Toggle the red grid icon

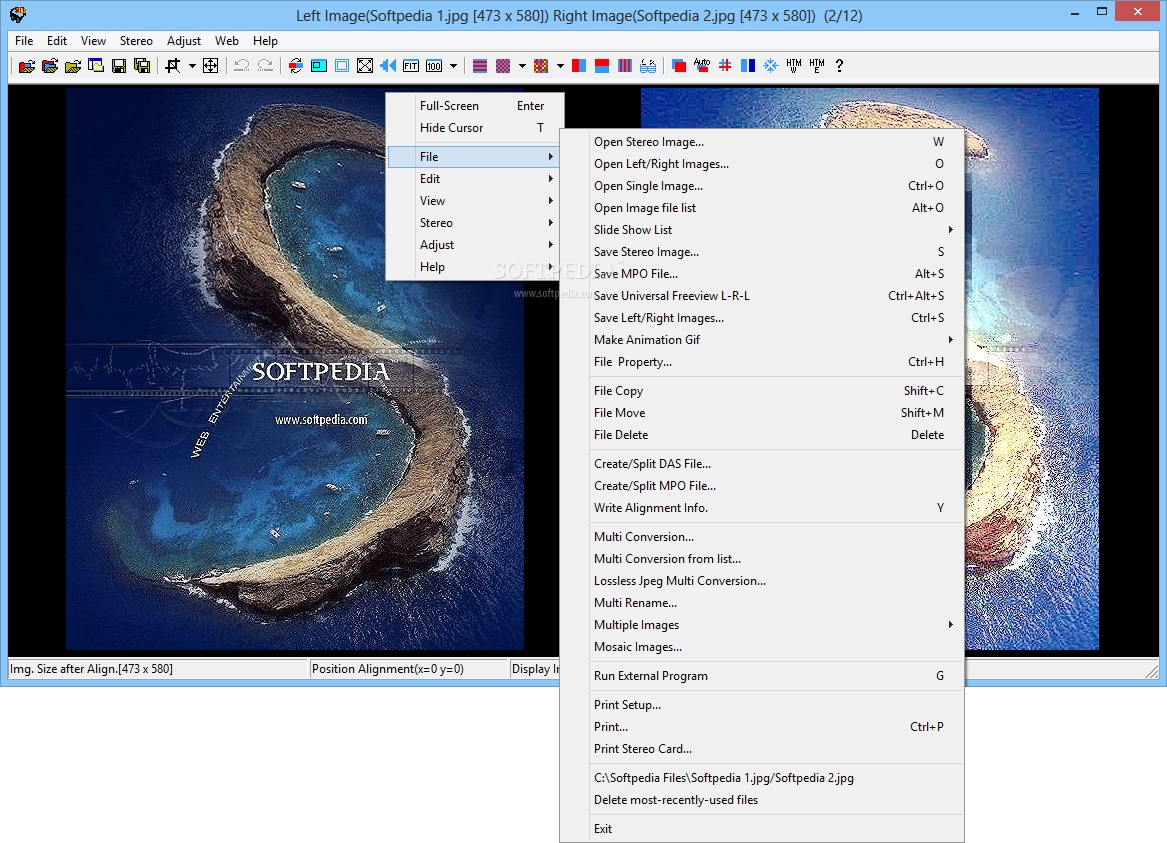coord(725,65)
